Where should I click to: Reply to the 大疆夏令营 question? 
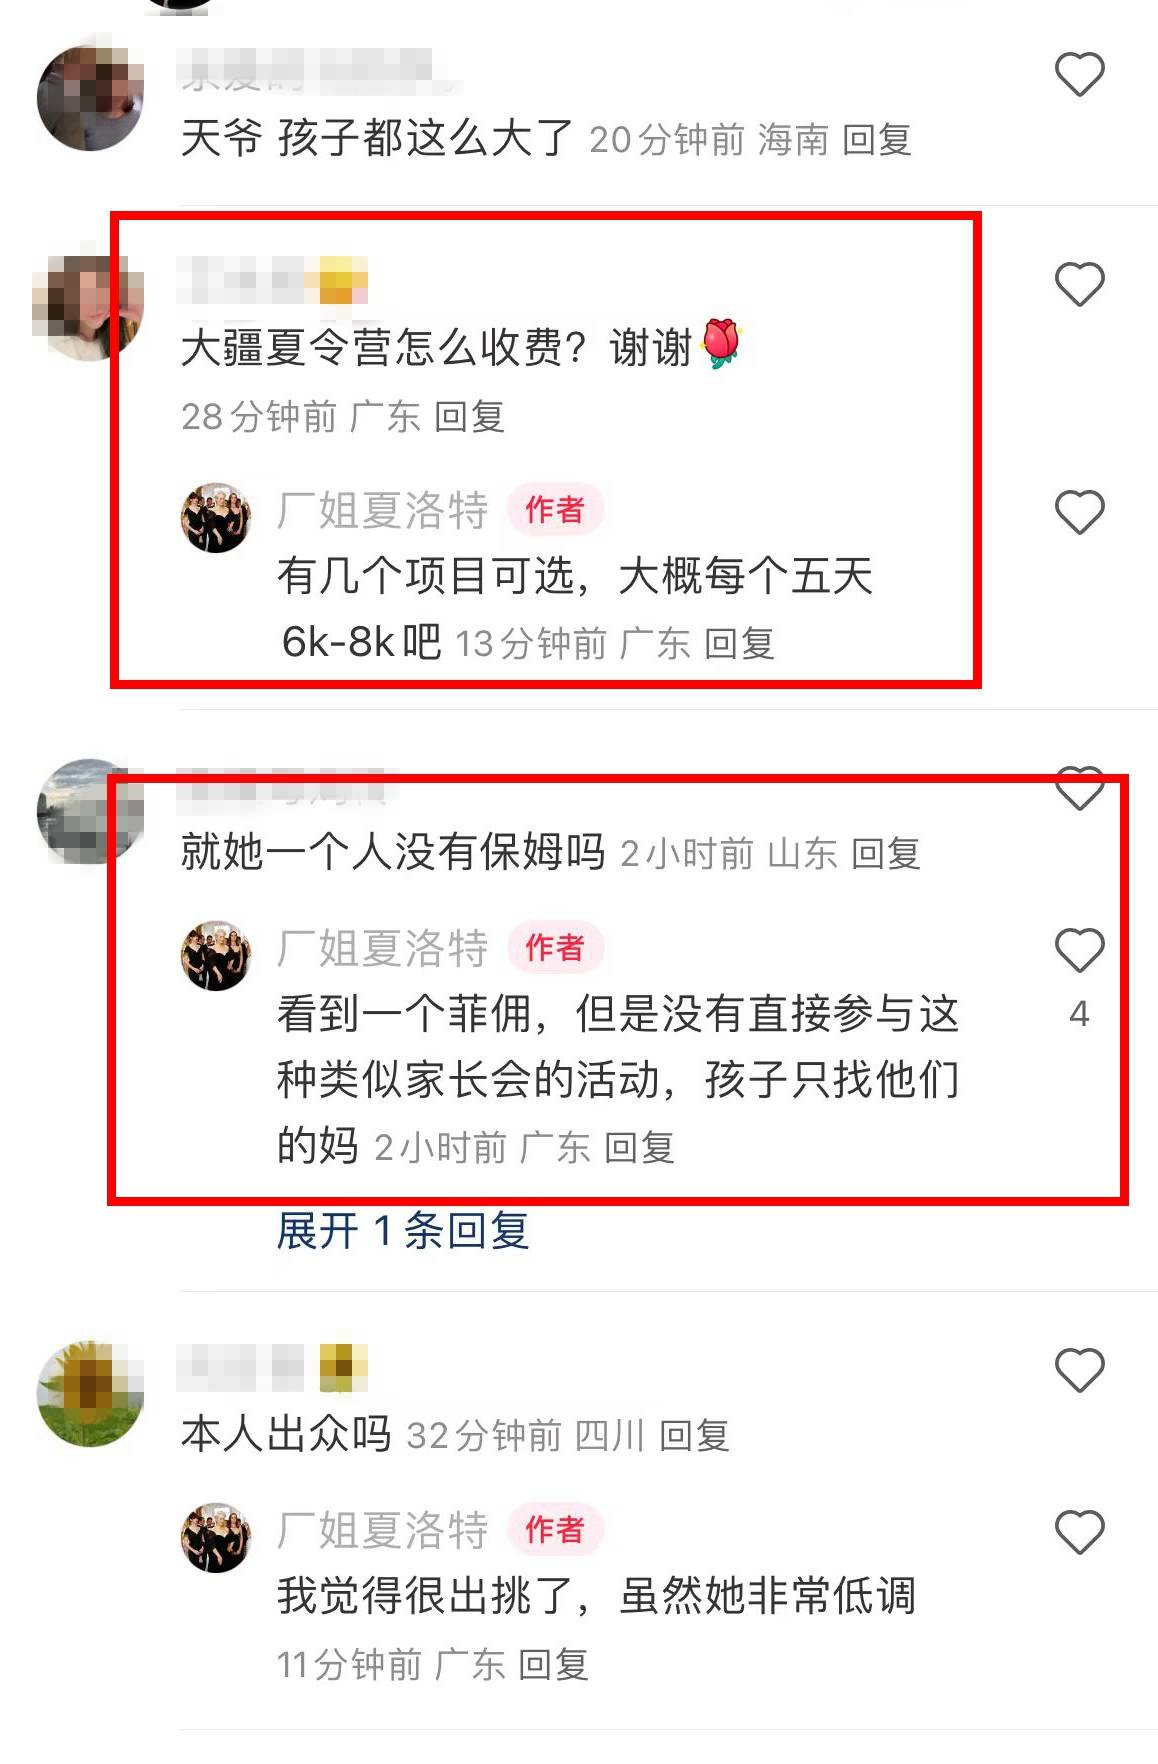(x=469, y=417)
